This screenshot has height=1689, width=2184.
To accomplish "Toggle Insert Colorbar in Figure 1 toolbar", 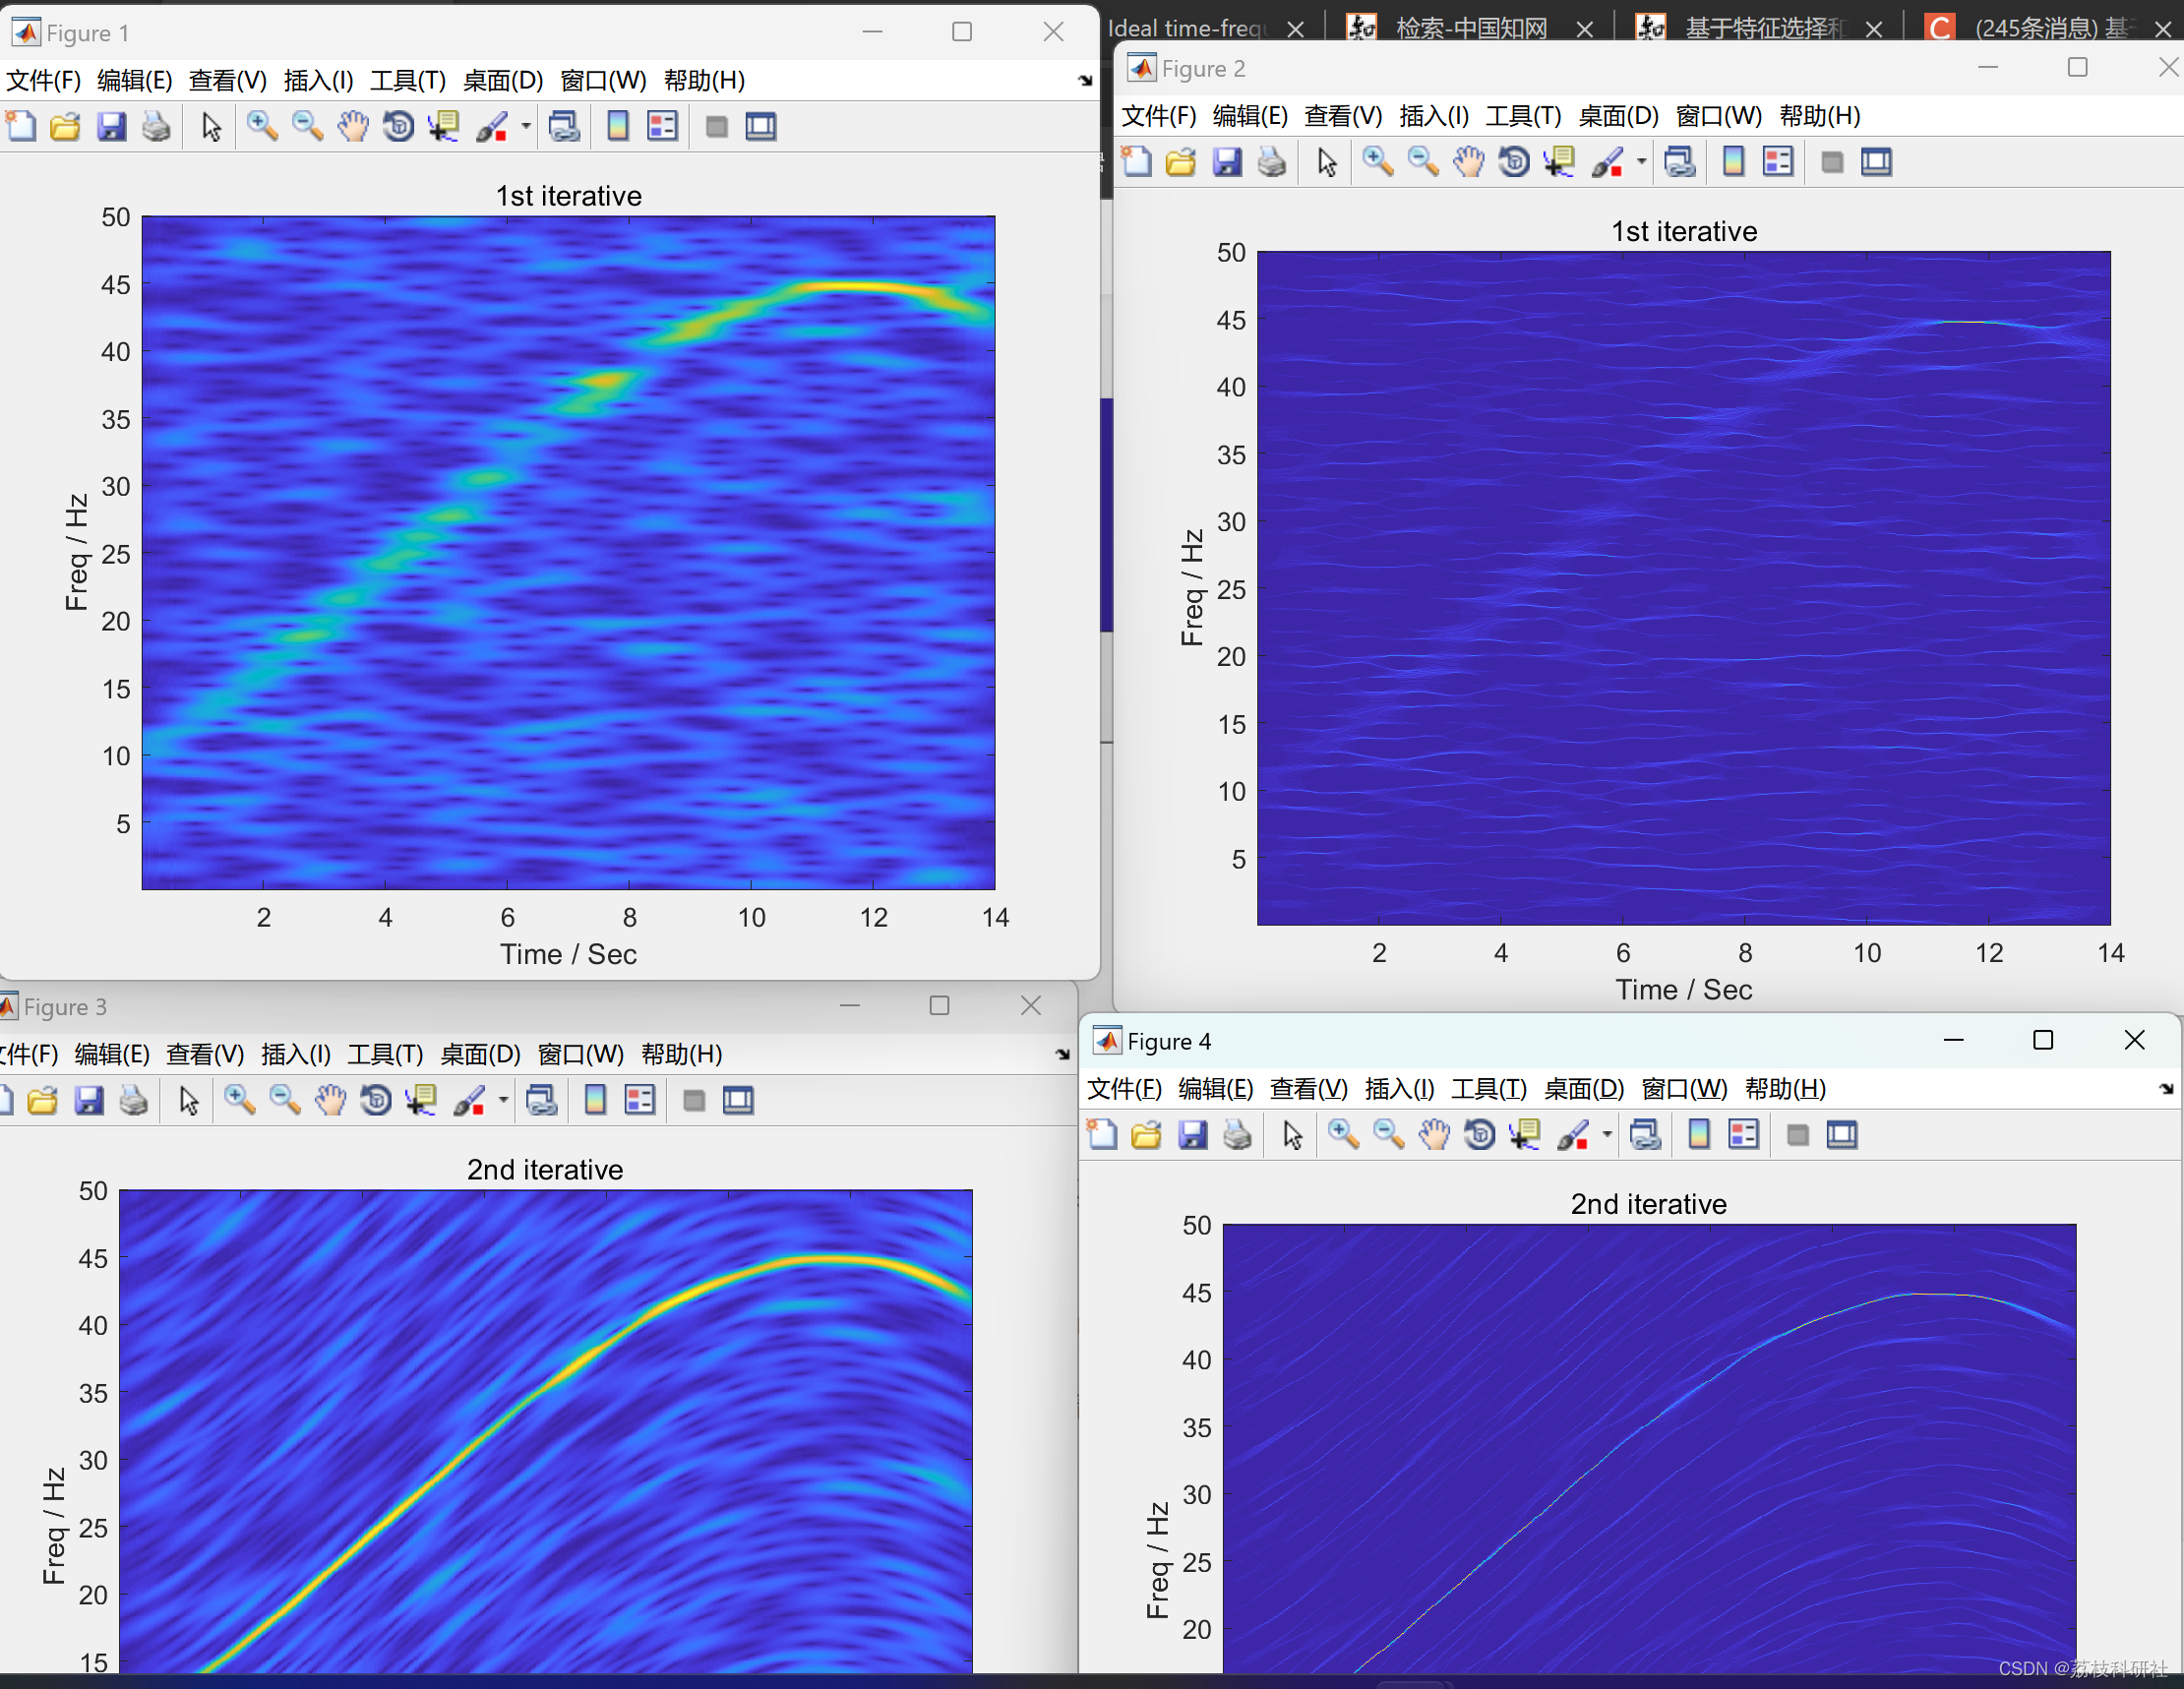I will 618,126.
